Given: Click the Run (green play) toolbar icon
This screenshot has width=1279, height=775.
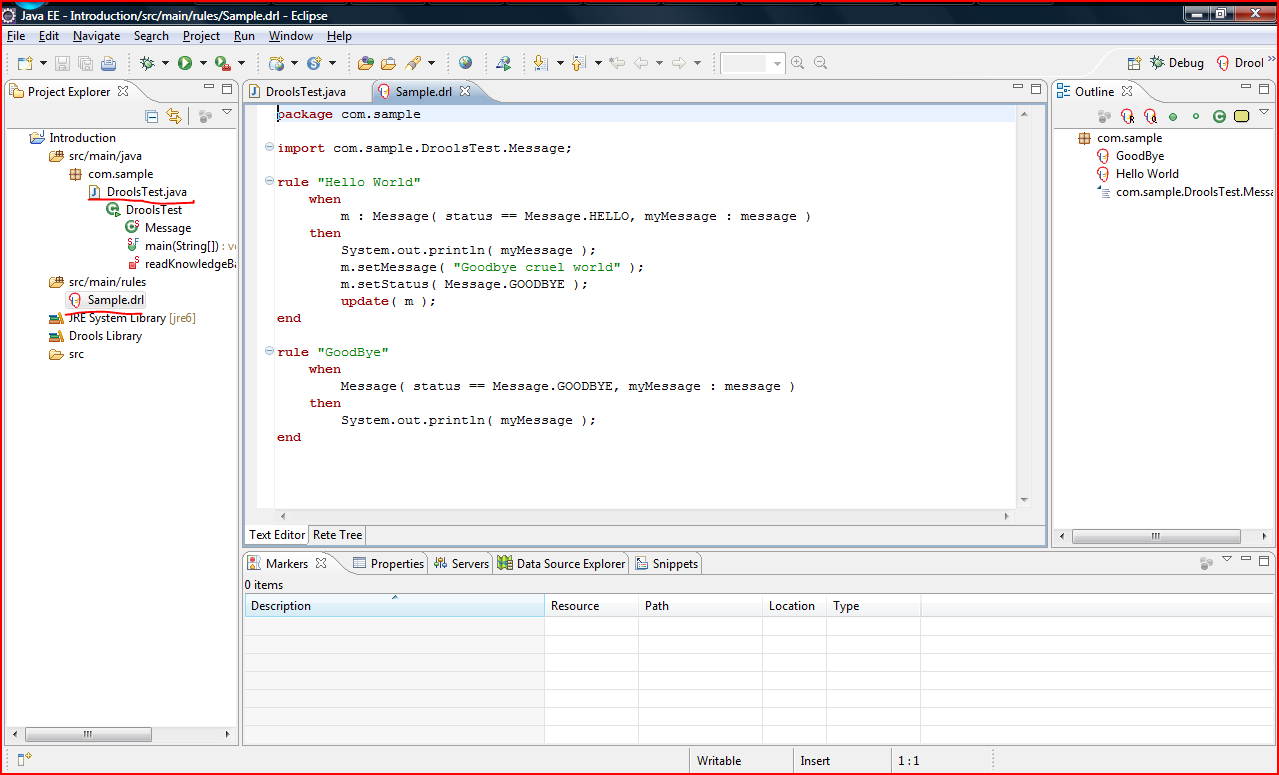Looking at the screenshot, I should 185,63.
